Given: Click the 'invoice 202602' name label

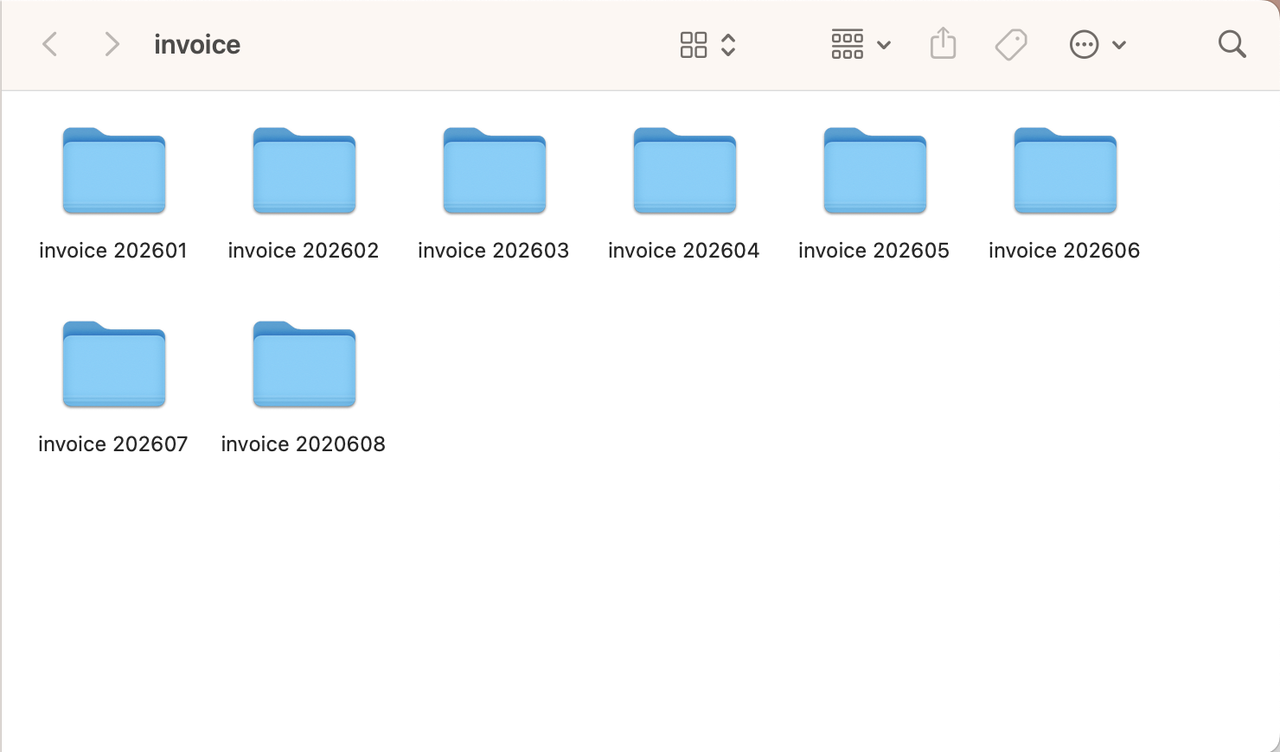Looking at the screenshot, I should click(303, 250).
